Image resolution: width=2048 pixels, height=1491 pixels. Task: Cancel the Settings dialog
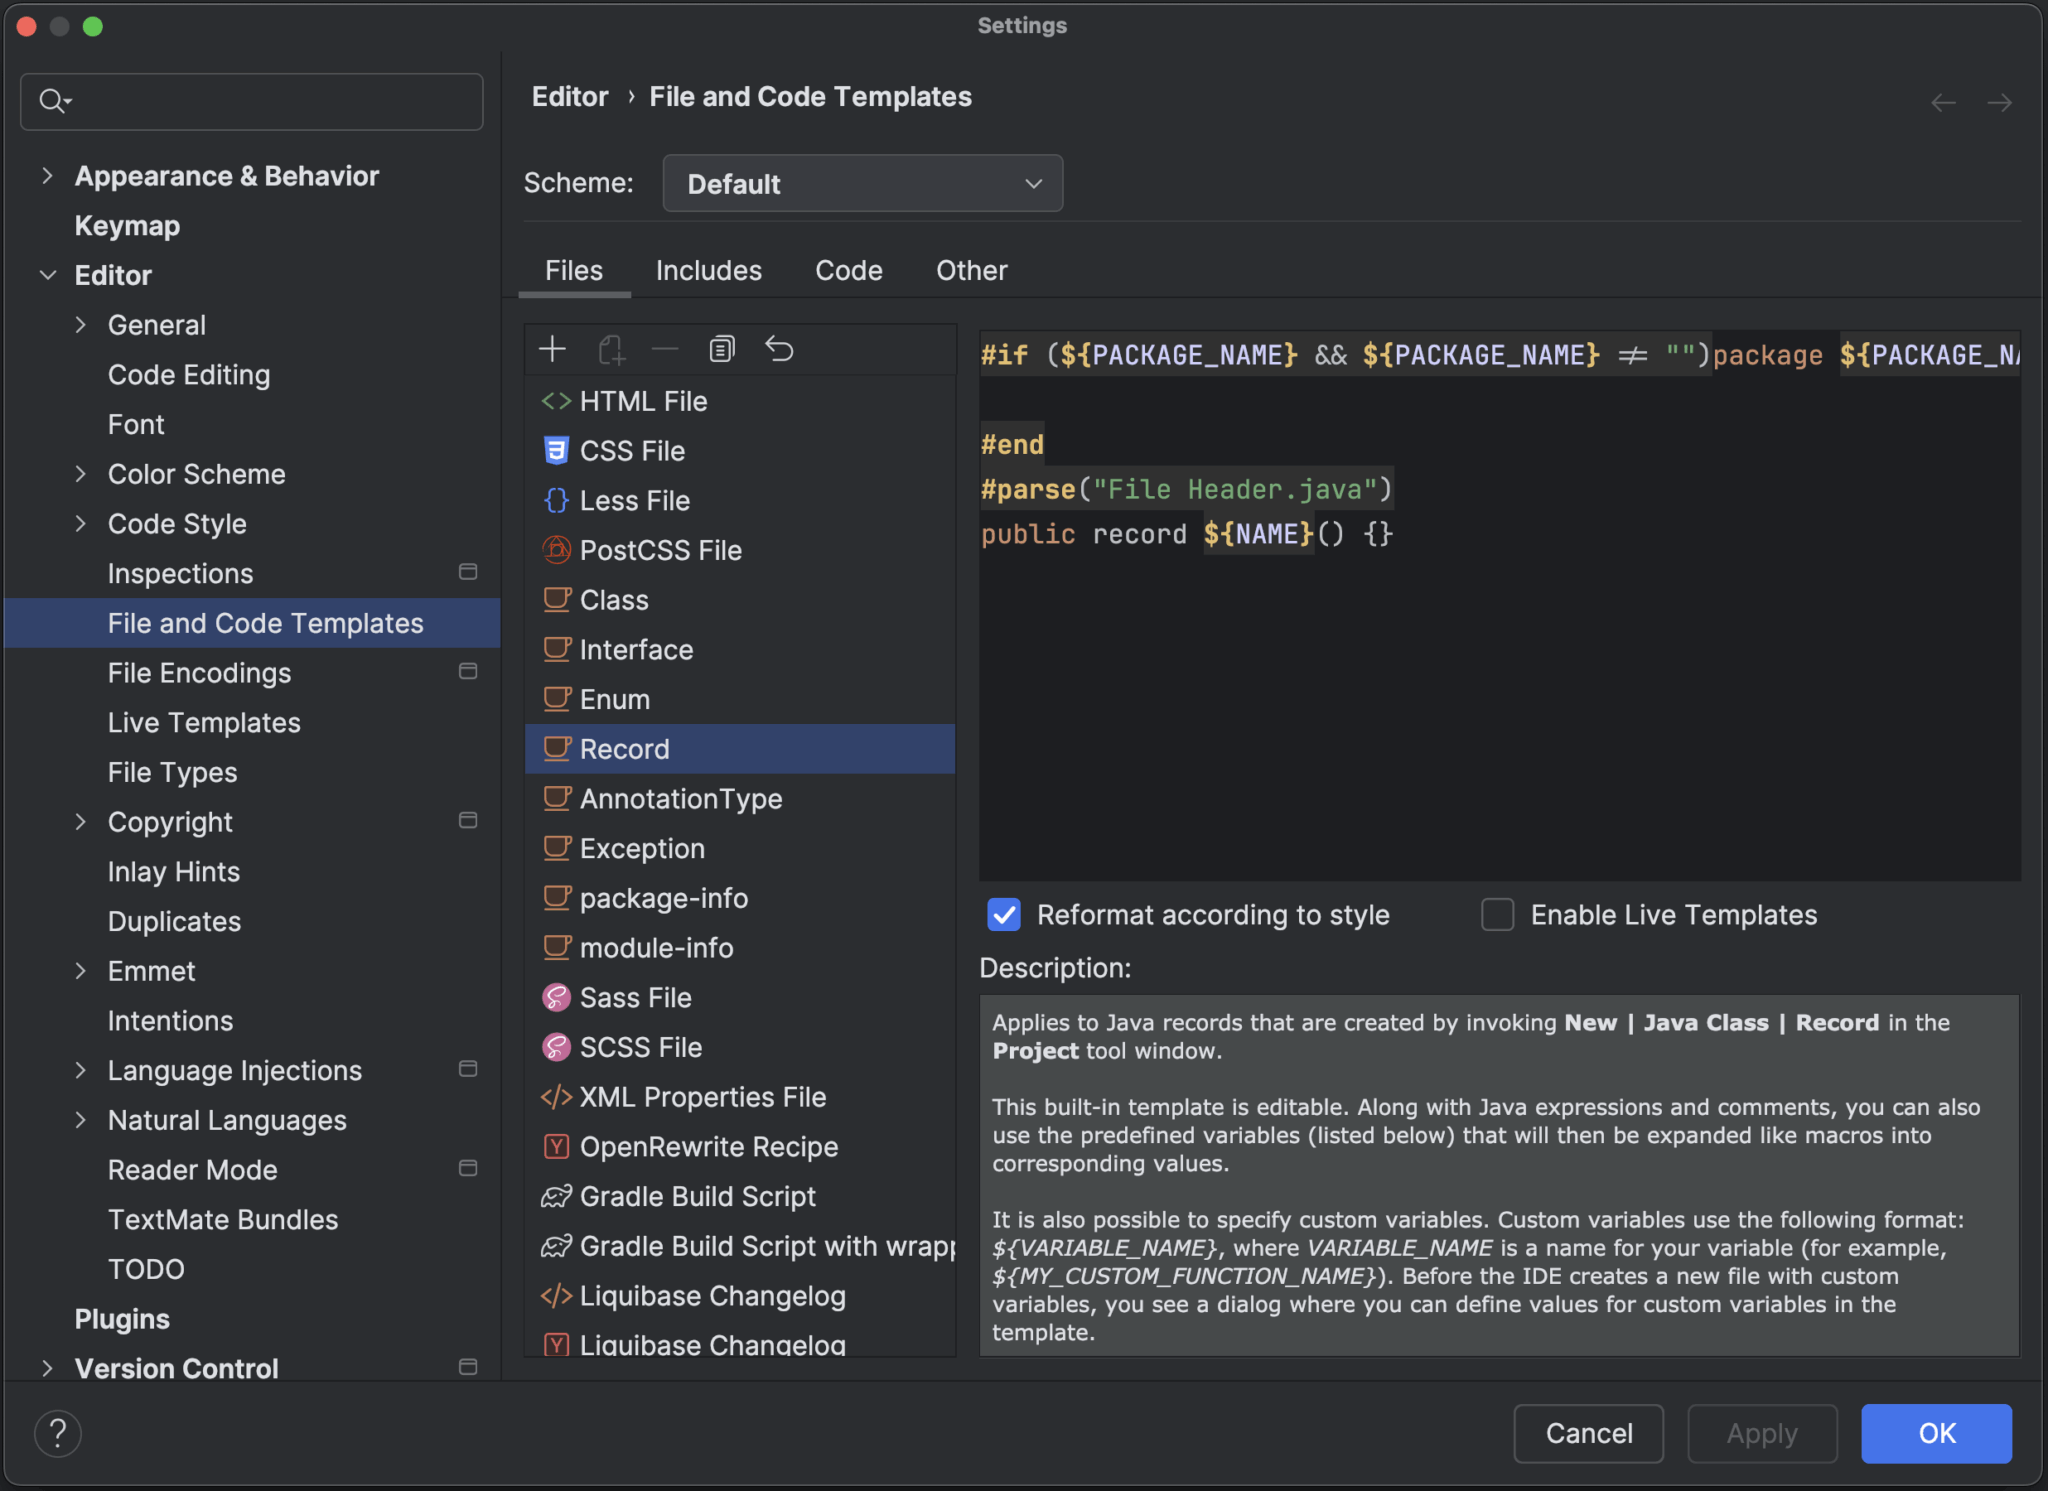point(1588,1433)
